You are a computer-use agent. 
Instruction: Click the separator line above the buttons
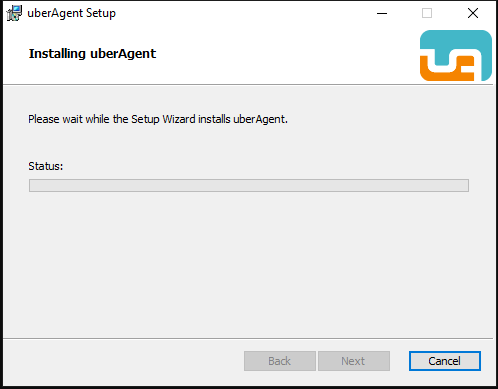pyautogui.click(x=248, y=339)
